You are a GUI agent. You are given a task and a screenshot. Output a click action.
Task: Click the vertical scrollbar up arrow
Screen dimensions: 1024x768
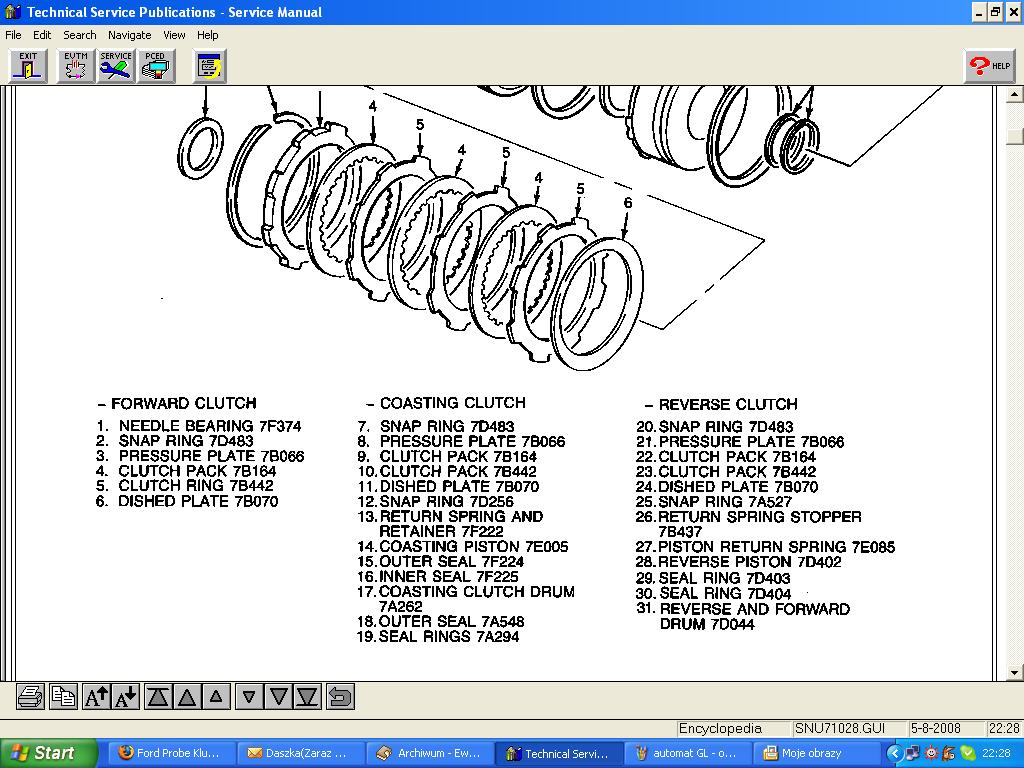1014,94
